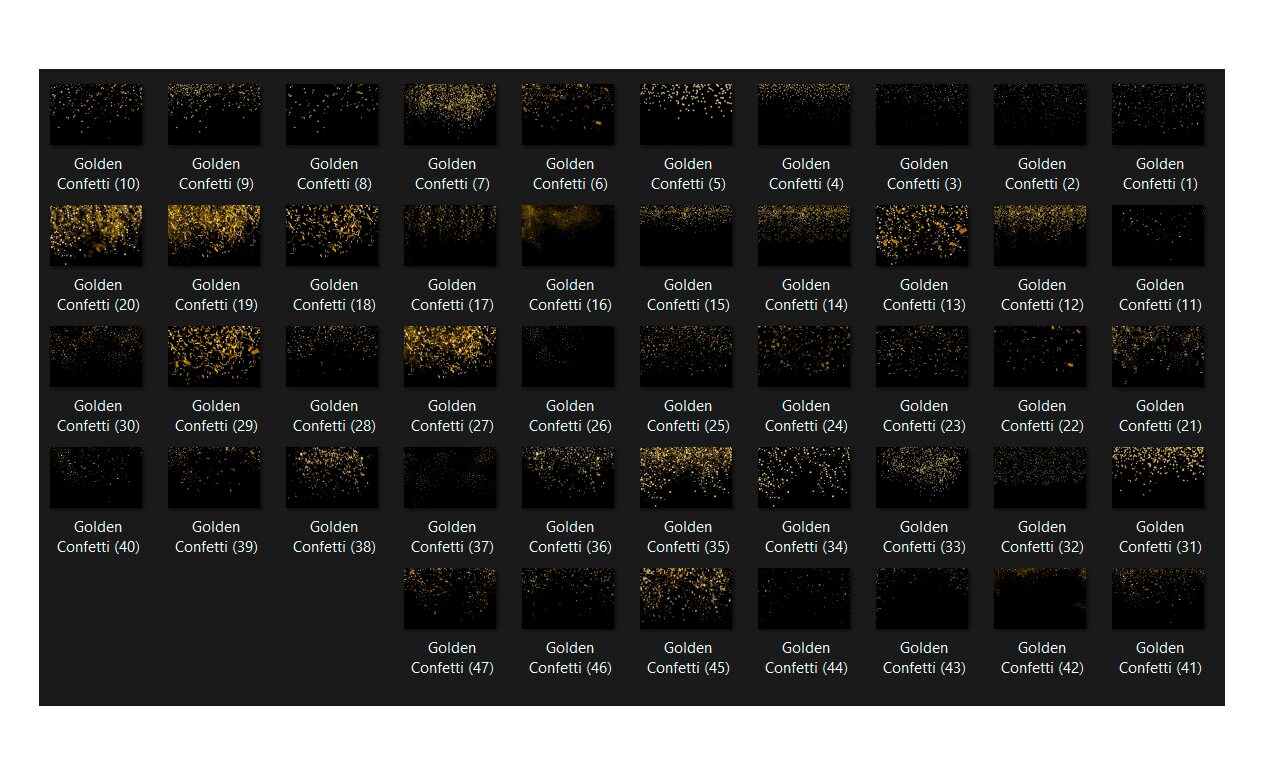Click the "Golden Confetti (40)" file name
The image size is (1264, 766).
(x=98, y=537)
